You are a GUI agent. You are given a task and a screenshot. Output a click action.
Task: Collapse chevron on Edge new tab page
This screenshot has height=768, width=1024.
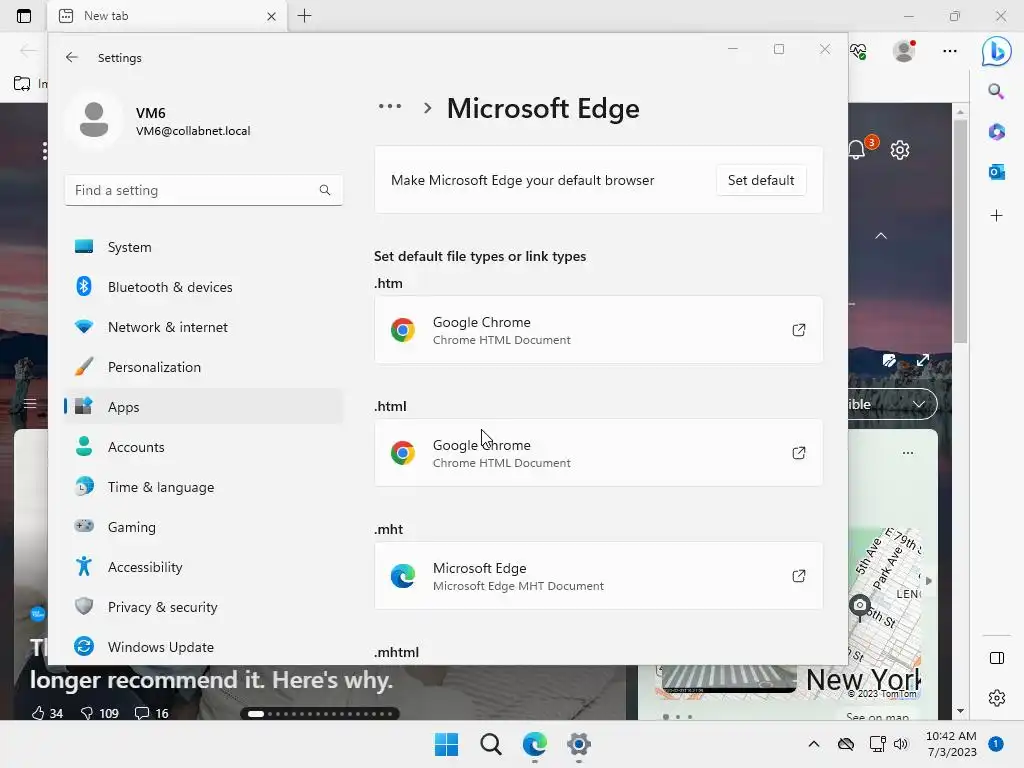pos(881,236)
